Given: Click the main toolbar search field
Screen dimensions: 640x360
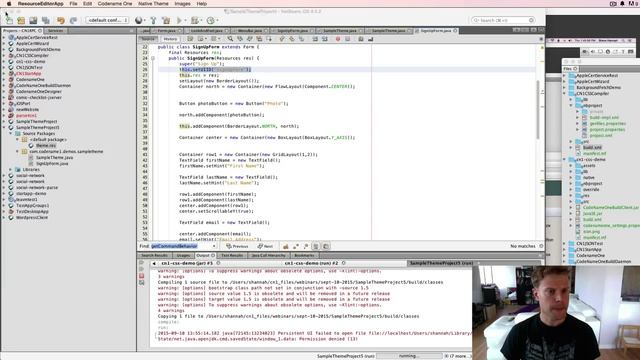Looking at the screenshot, I should (x=503, y=20).
